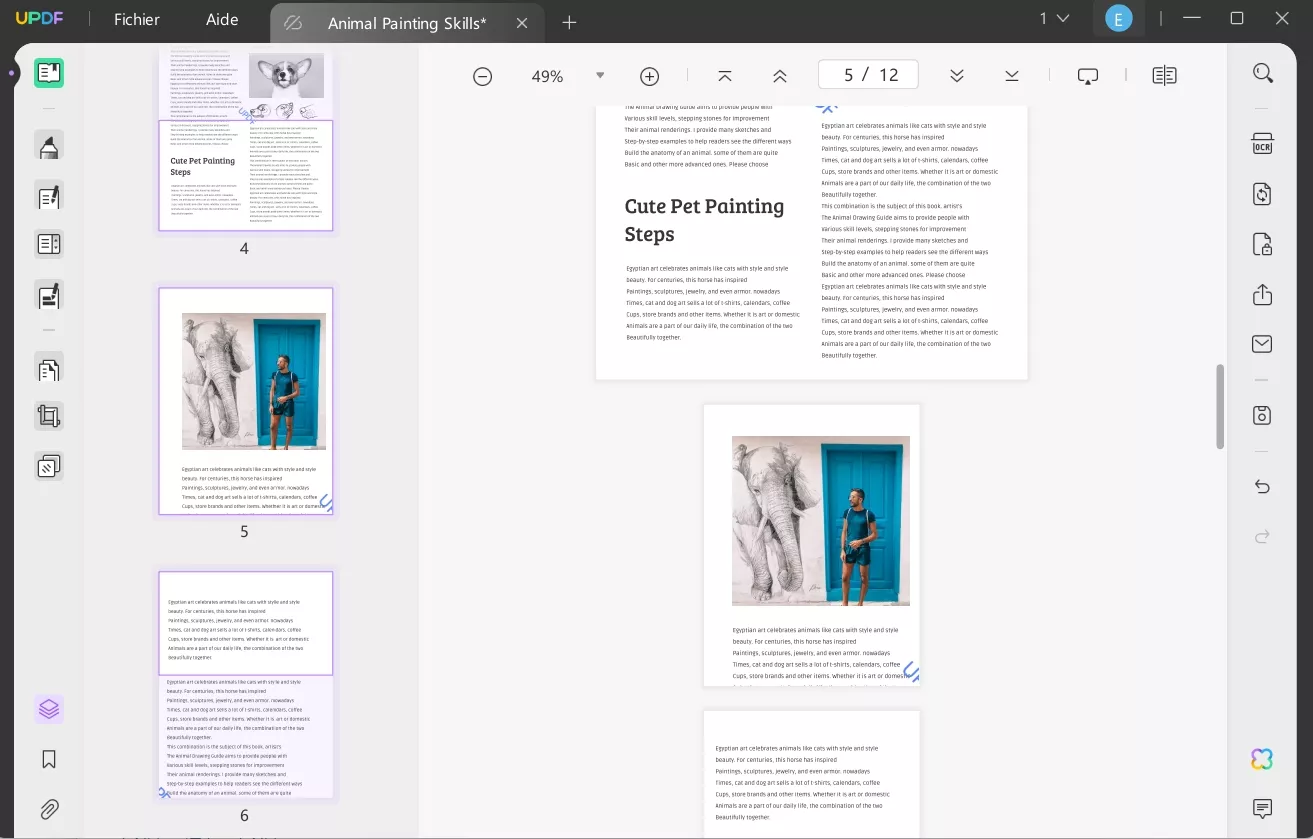1313x839 pixels.
Task: Switch to the Animal Painting Skills tab
Action: (x=407, y=22)
